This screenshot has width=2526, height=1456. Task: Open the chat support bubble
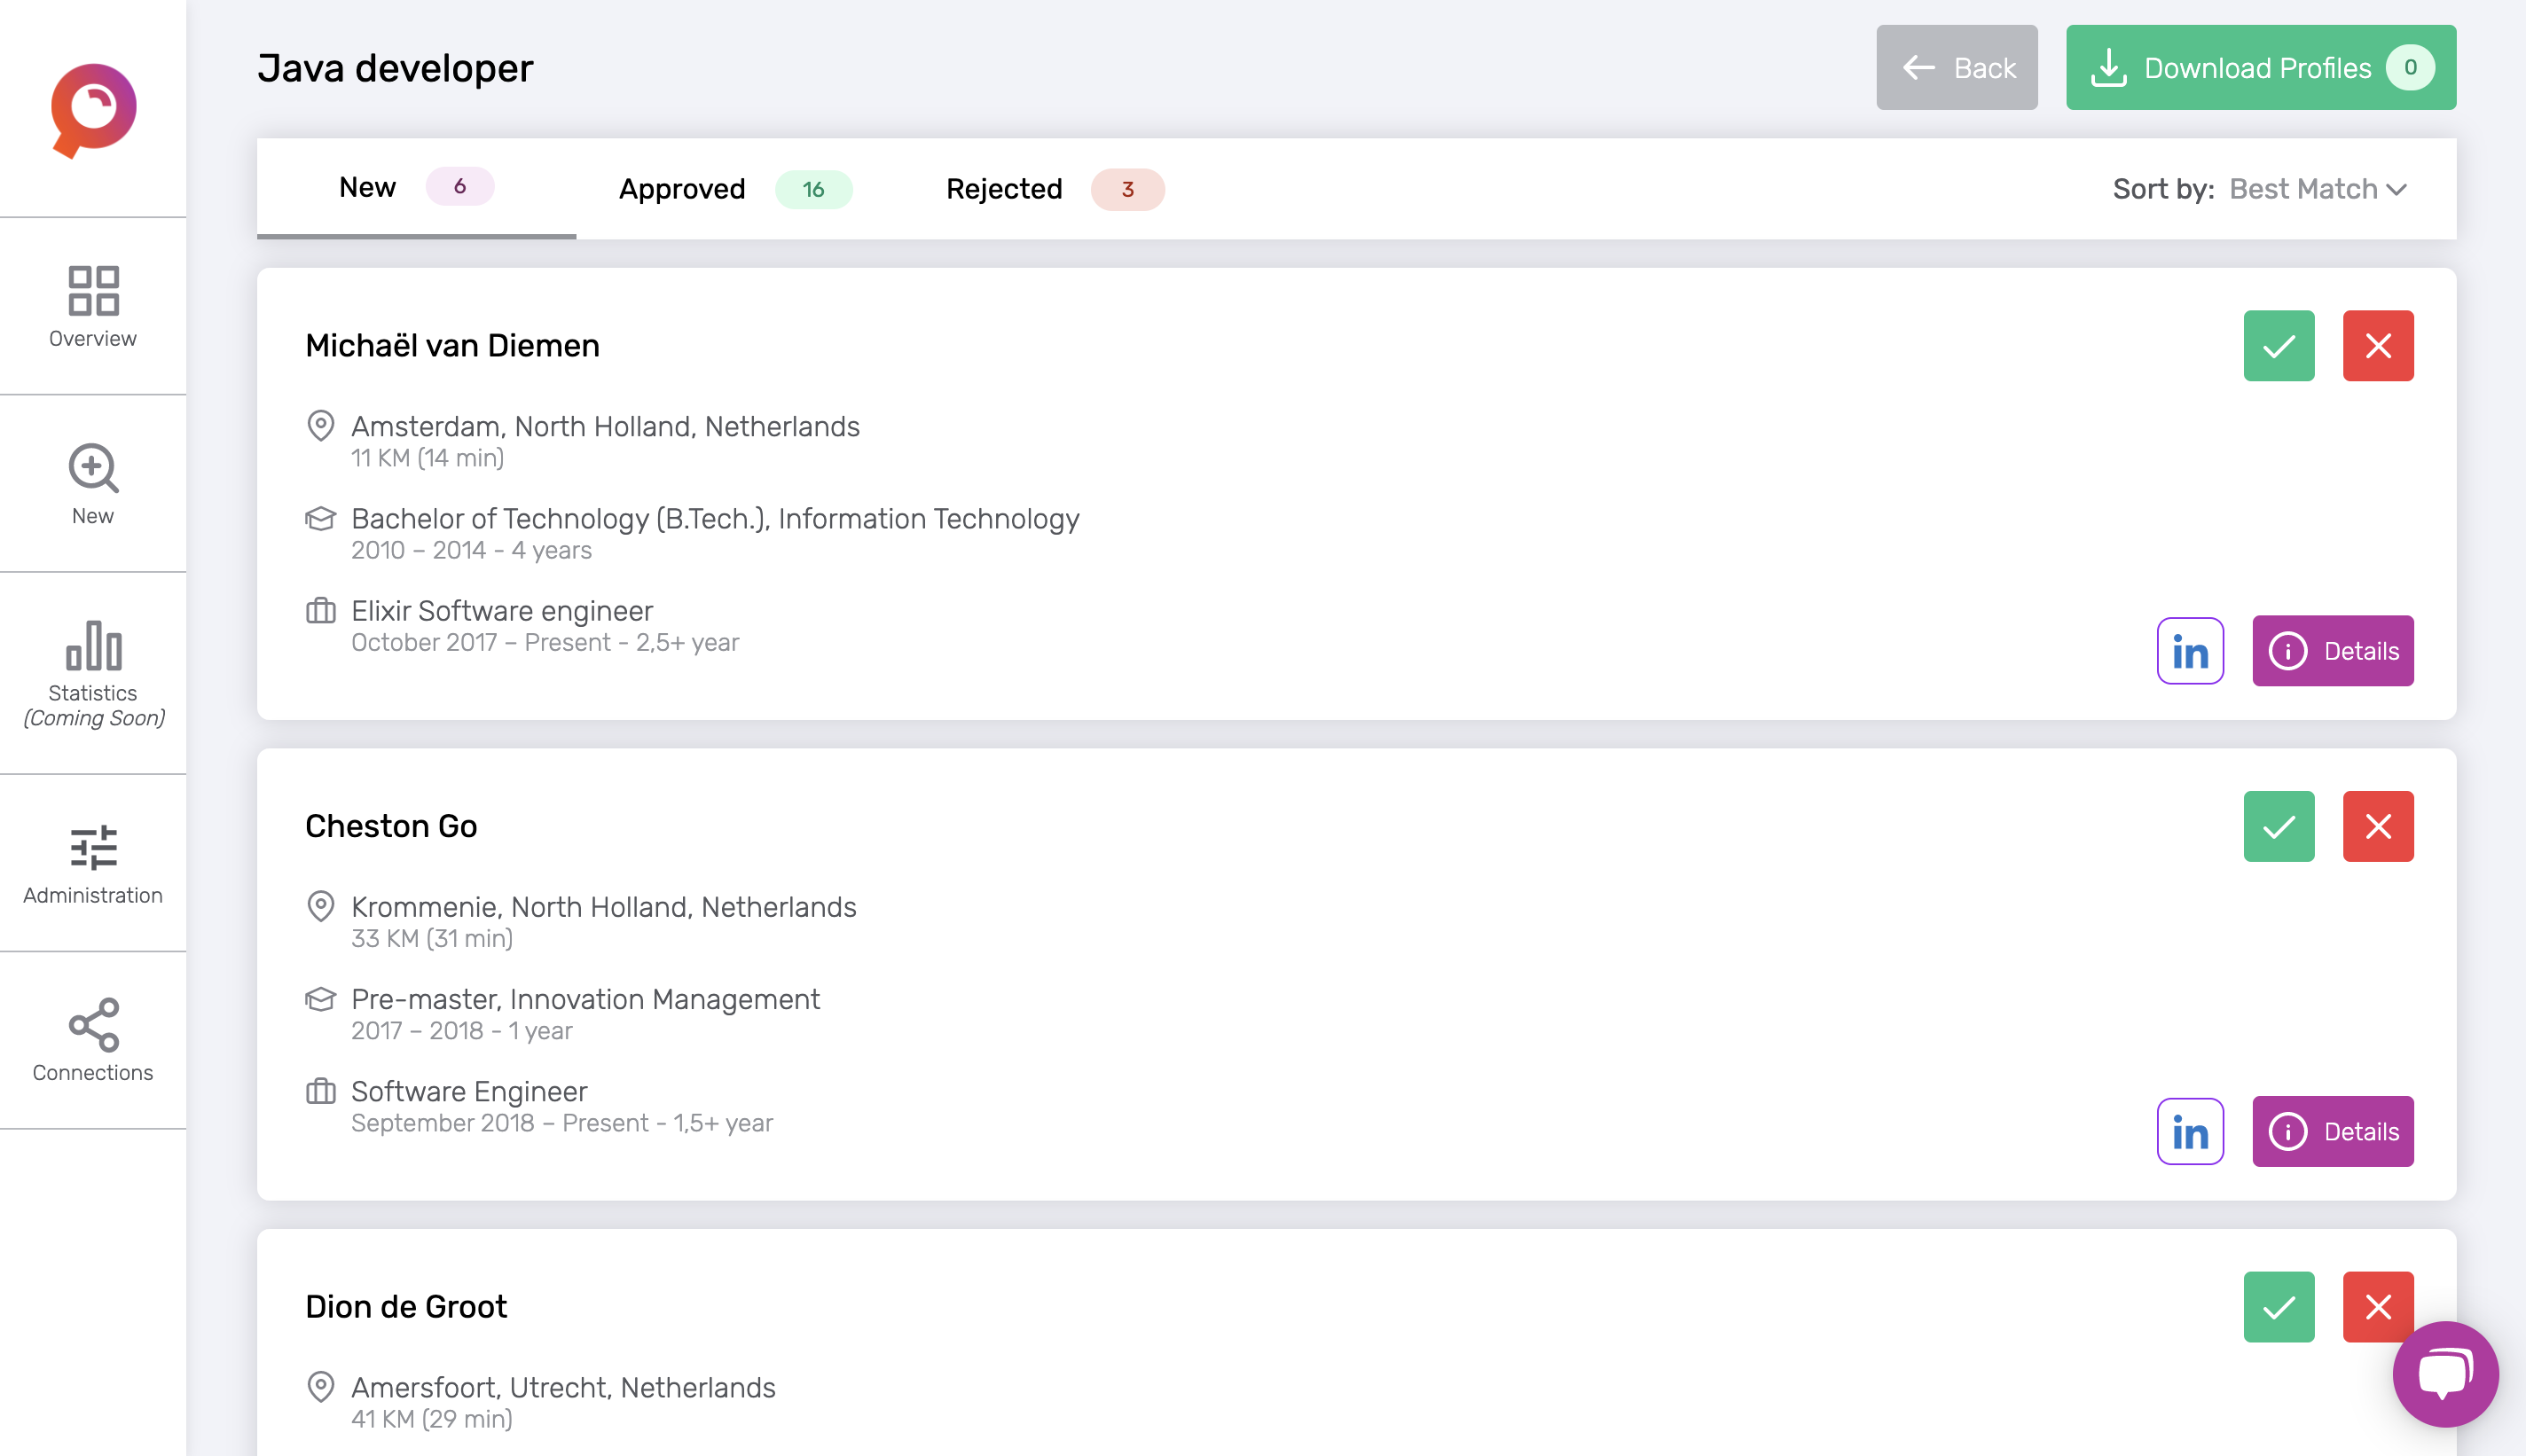2444,1371
